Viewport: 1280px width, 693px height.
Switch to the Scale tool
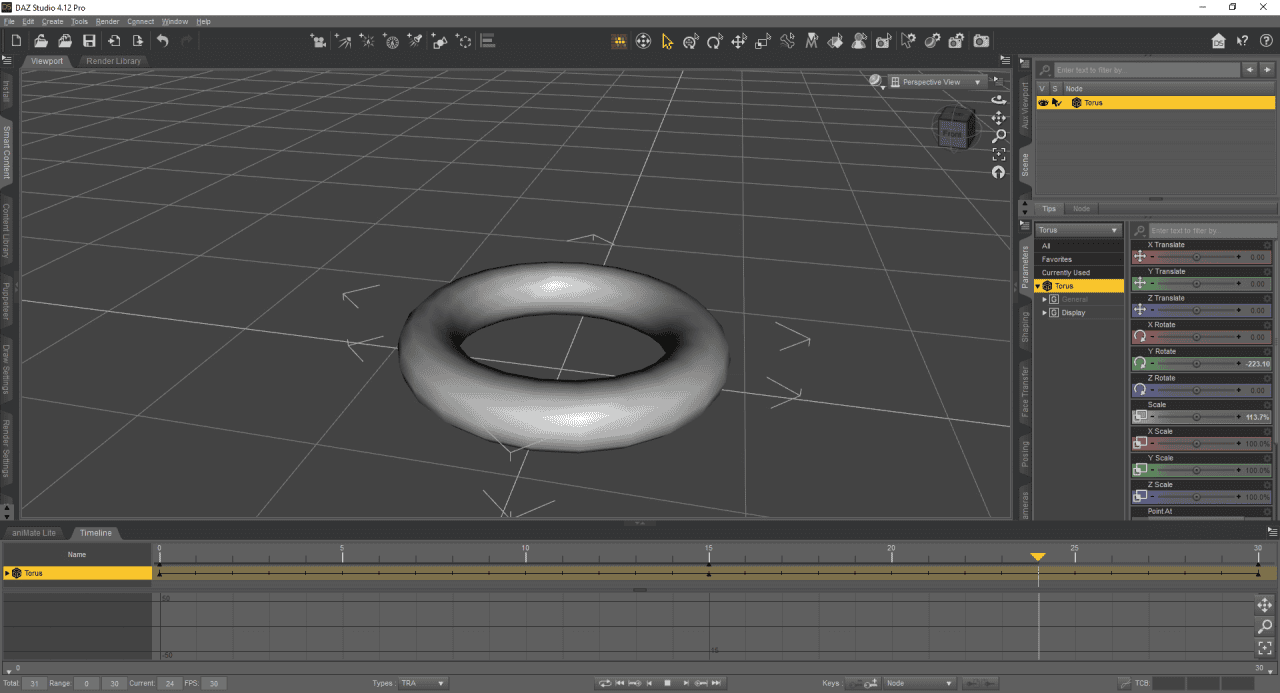tap(762, 40)
